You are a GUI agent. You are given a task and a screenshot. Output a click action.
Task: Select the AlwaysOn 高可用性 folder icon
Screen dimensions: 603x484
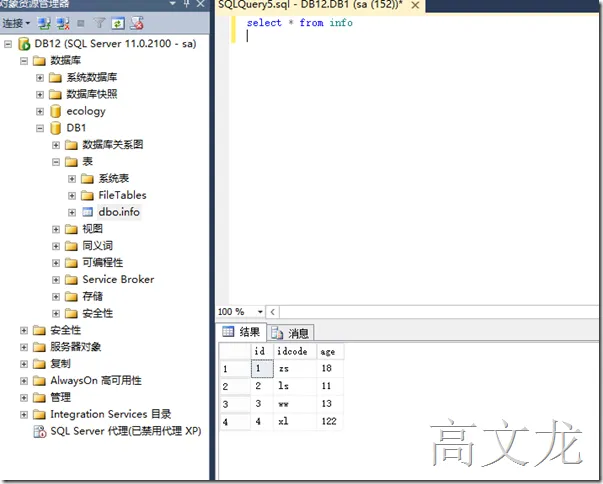pyautogui.click(x=39, y=381)
